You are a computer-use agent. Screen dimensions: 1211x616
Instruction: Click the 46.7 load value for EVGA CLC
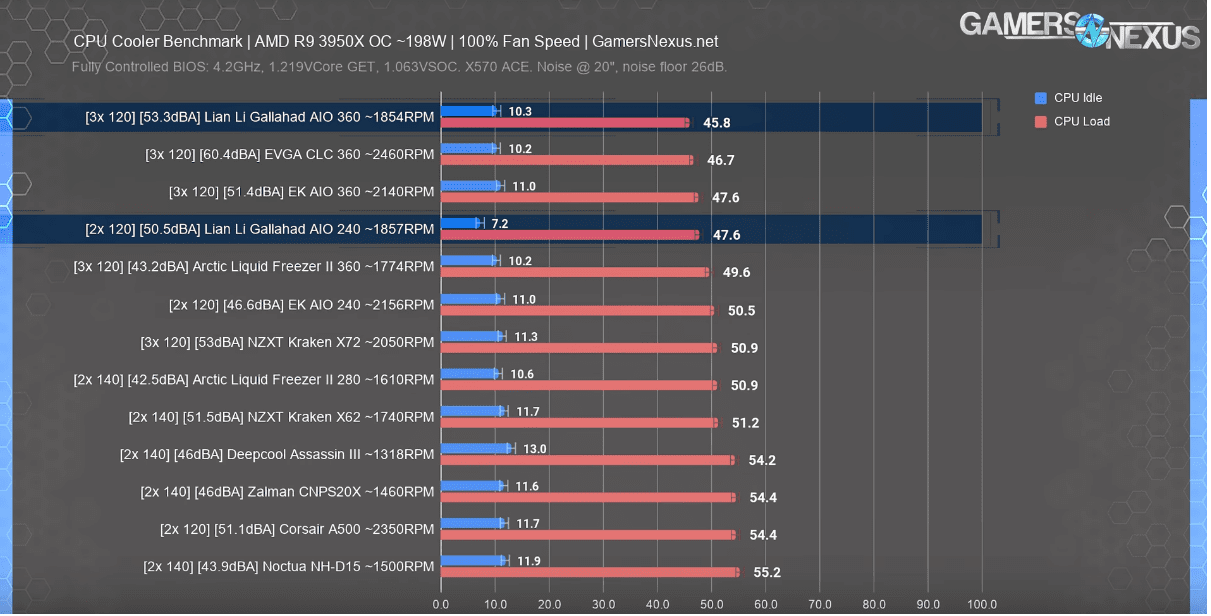(721, 160)
